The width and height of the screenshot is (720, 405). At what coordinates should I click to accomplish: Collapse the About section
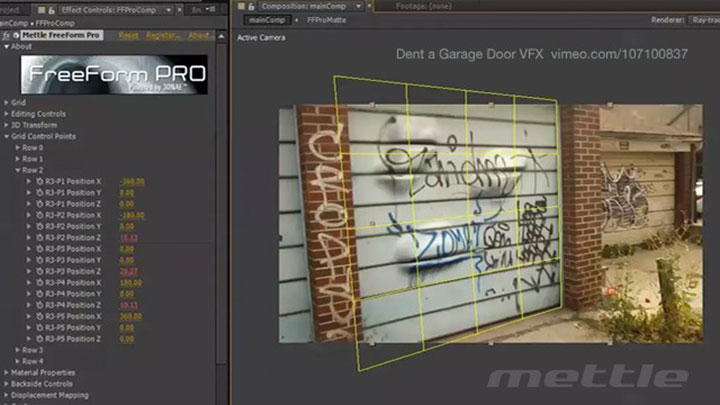6,46
